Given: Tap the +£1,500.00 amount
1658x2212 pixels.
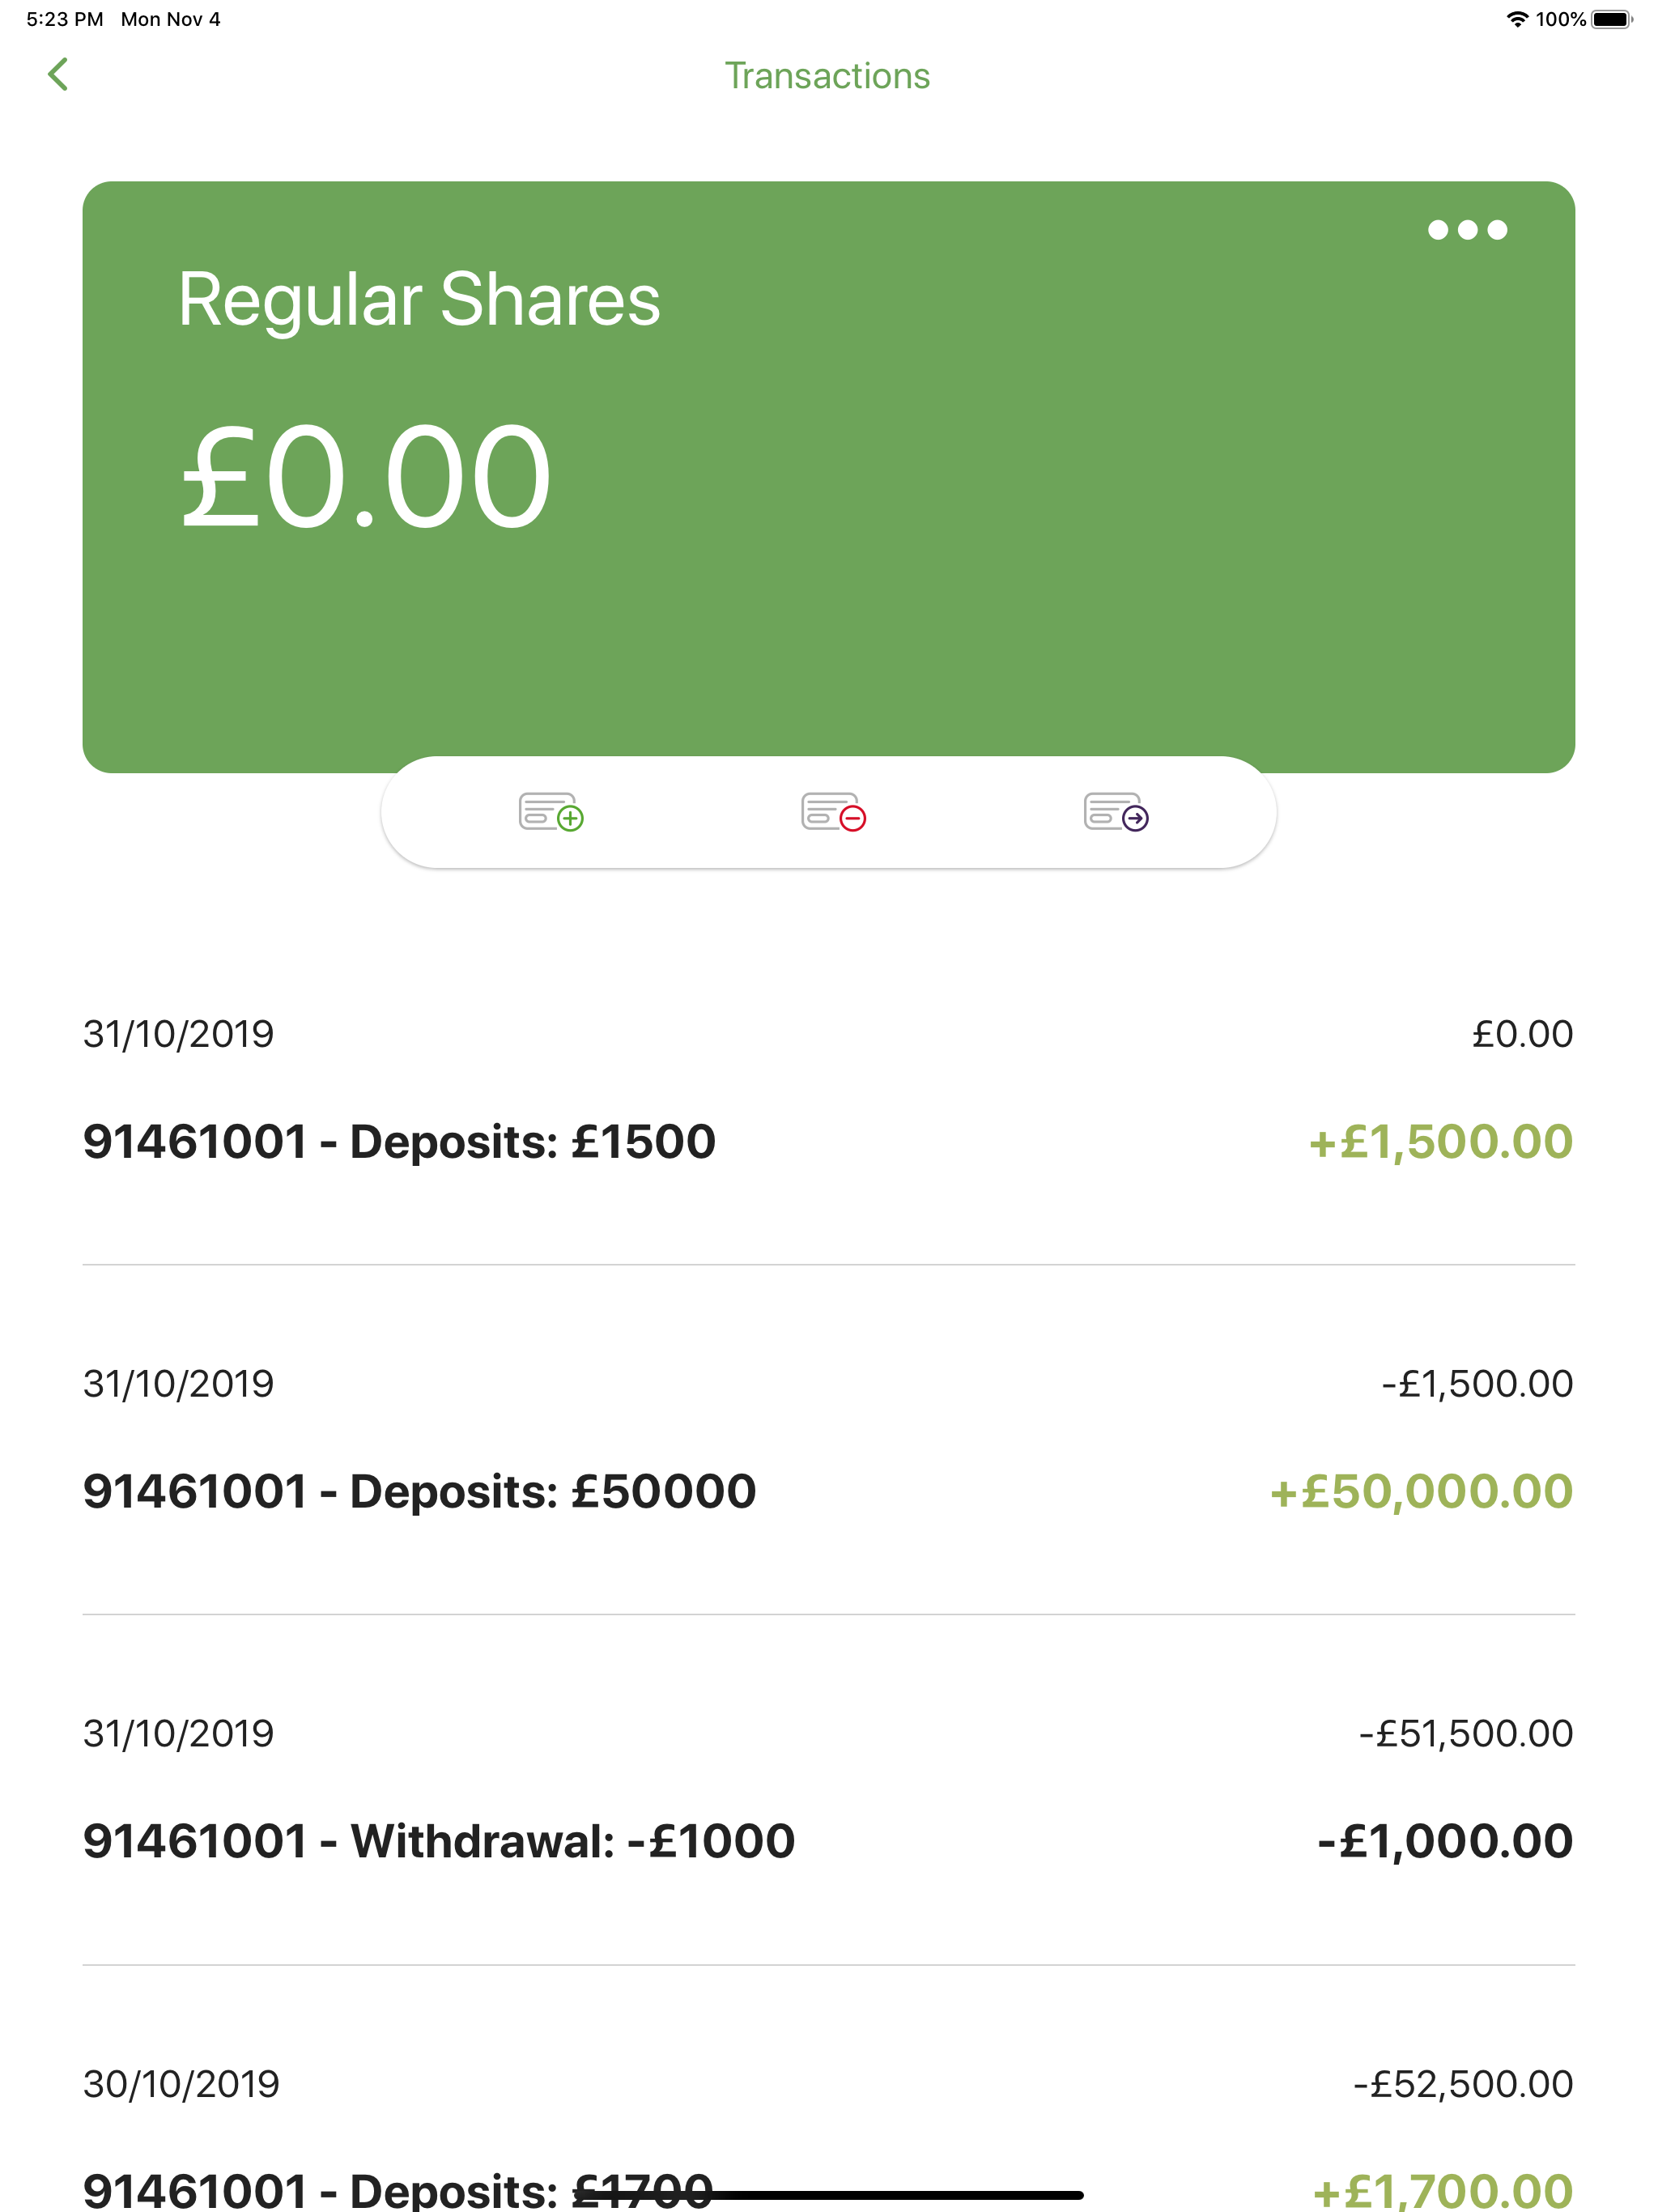Looking at the screenshot, I should coord(1441,1142).
